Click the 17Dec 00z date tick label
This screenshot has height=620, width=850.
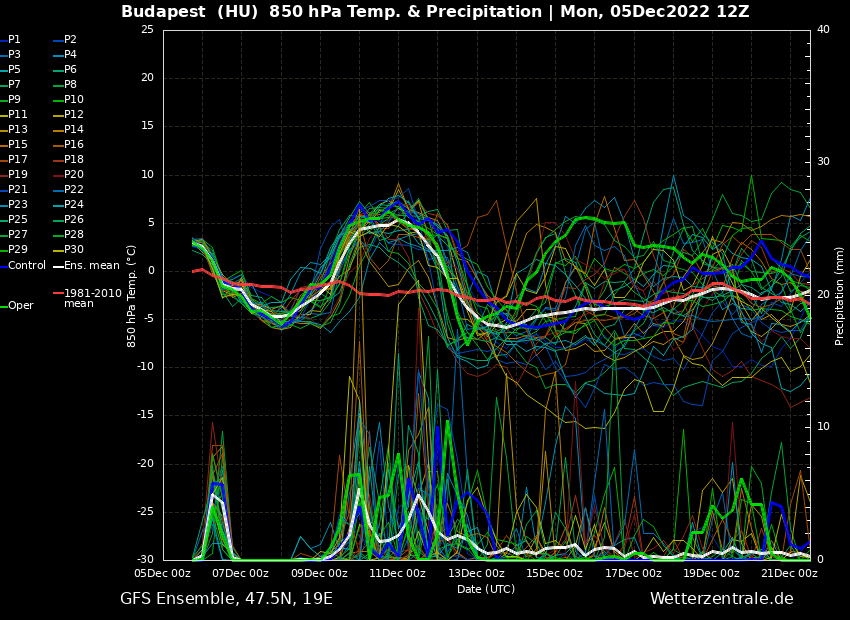(633, 574)
